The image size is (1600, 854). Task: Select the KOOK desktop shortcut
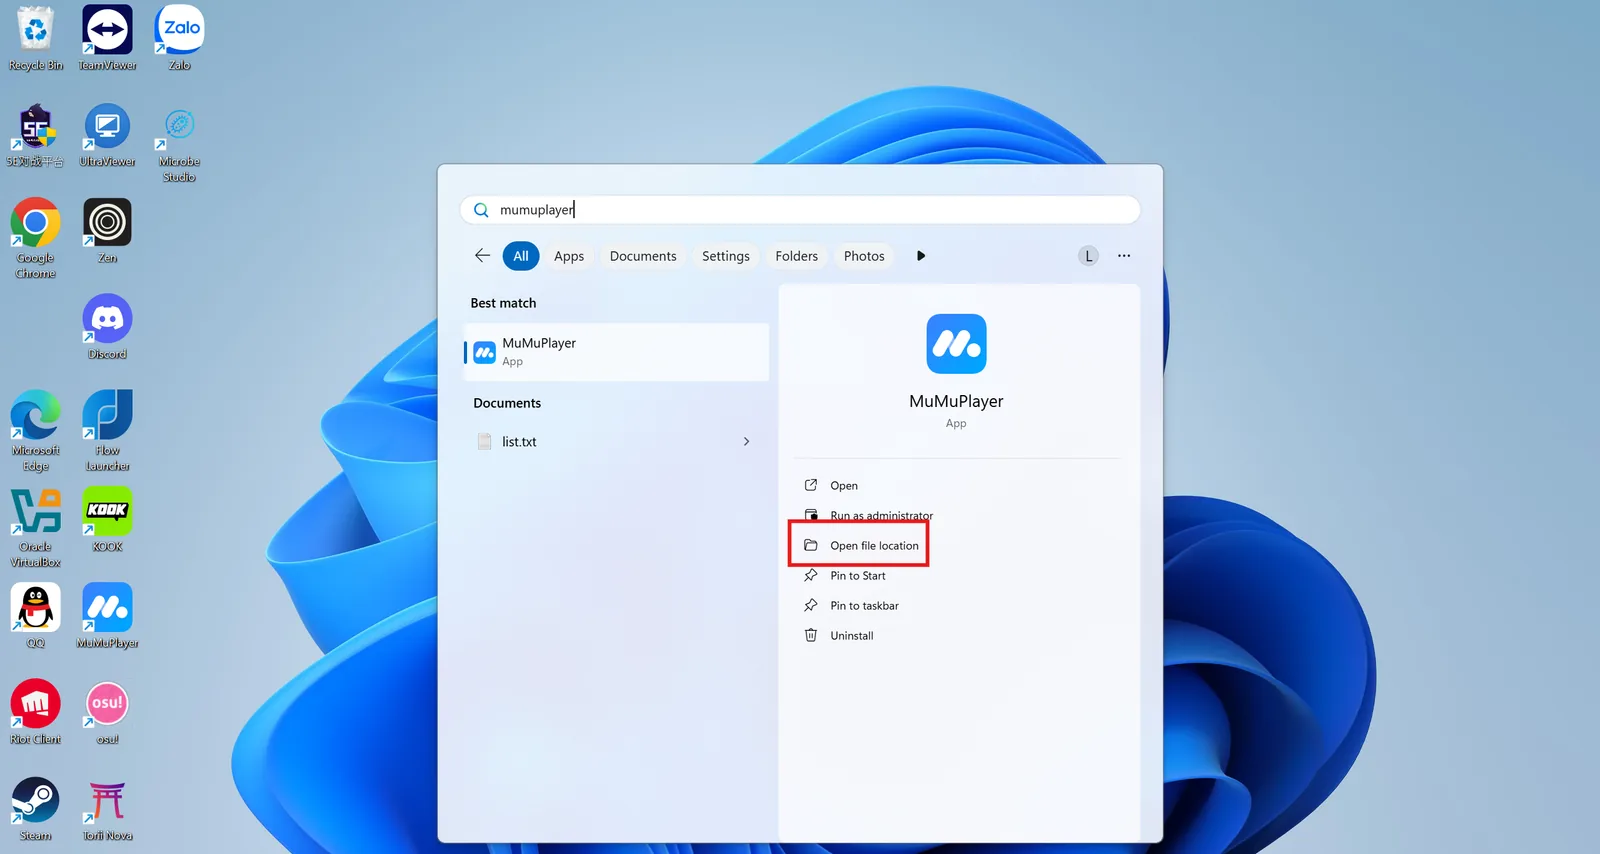[107, 520]
